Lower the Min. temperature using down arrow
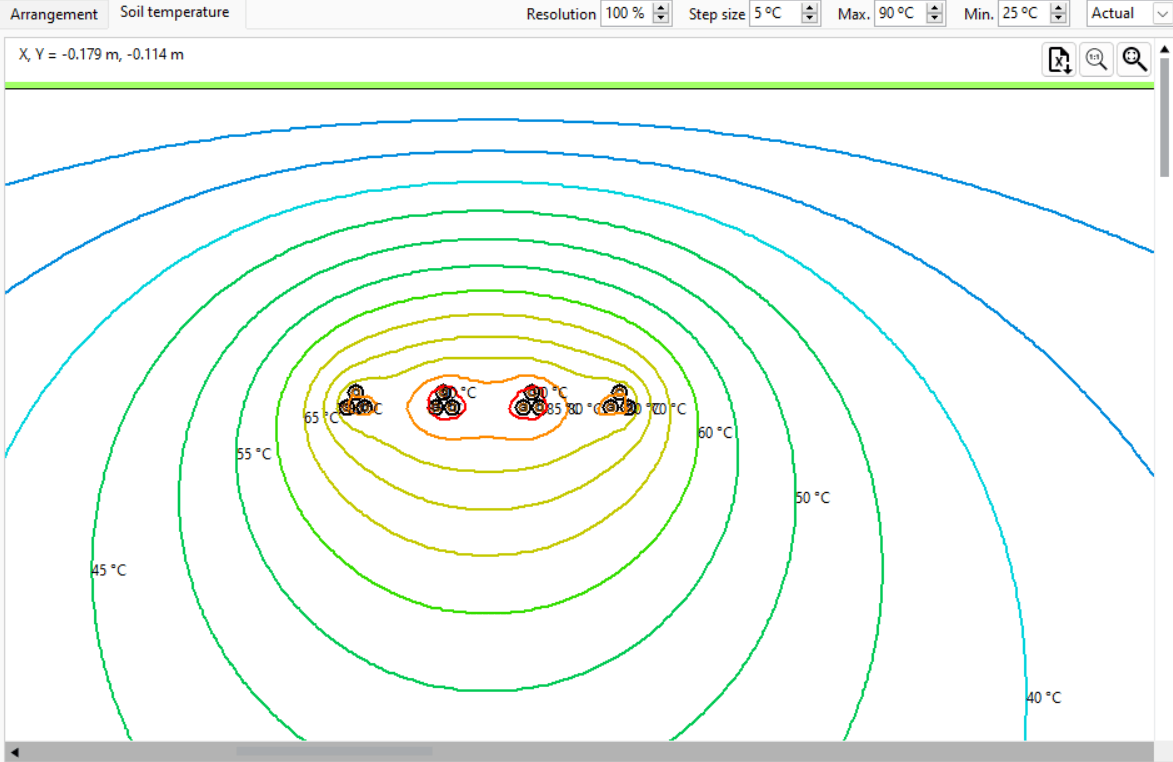Image resolution: width=1173 pixels, height=762 pixels. [1059, 19]
